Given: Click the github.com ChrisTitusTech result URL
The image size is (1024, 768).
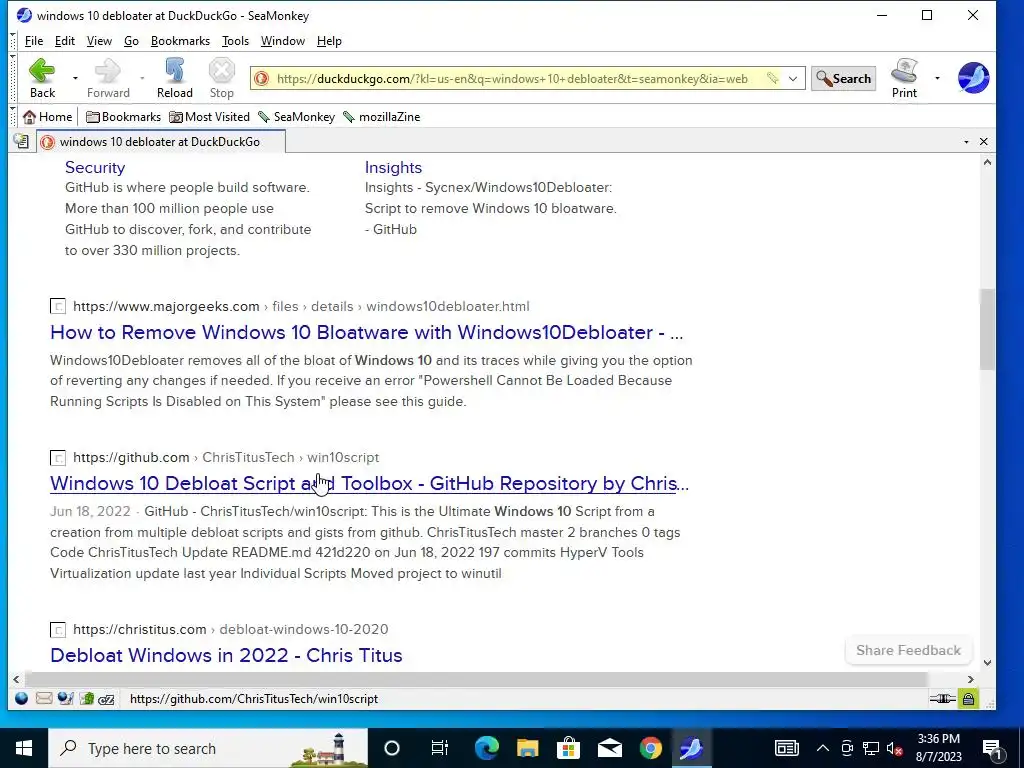Looking at the screenshot, I should pyautogui.click(x=226, y=457).
